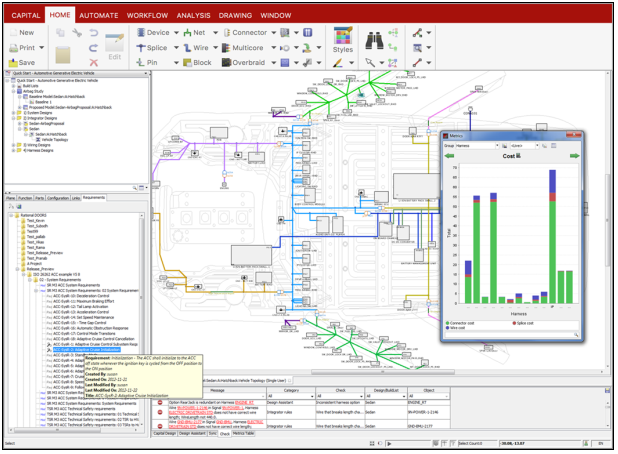The image size is (618, 454).
Task: Open the Connector dropdown arrow
Action: pyautogui.click(x=274, y=33)
